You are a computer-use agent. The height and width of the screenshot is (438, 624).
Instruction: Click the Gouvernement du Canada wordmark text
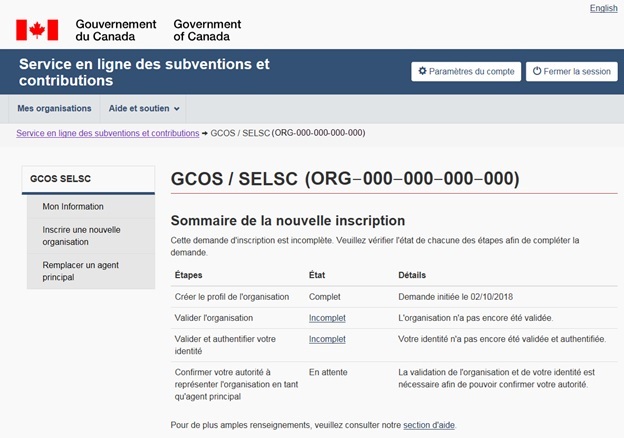click(116, 30)
